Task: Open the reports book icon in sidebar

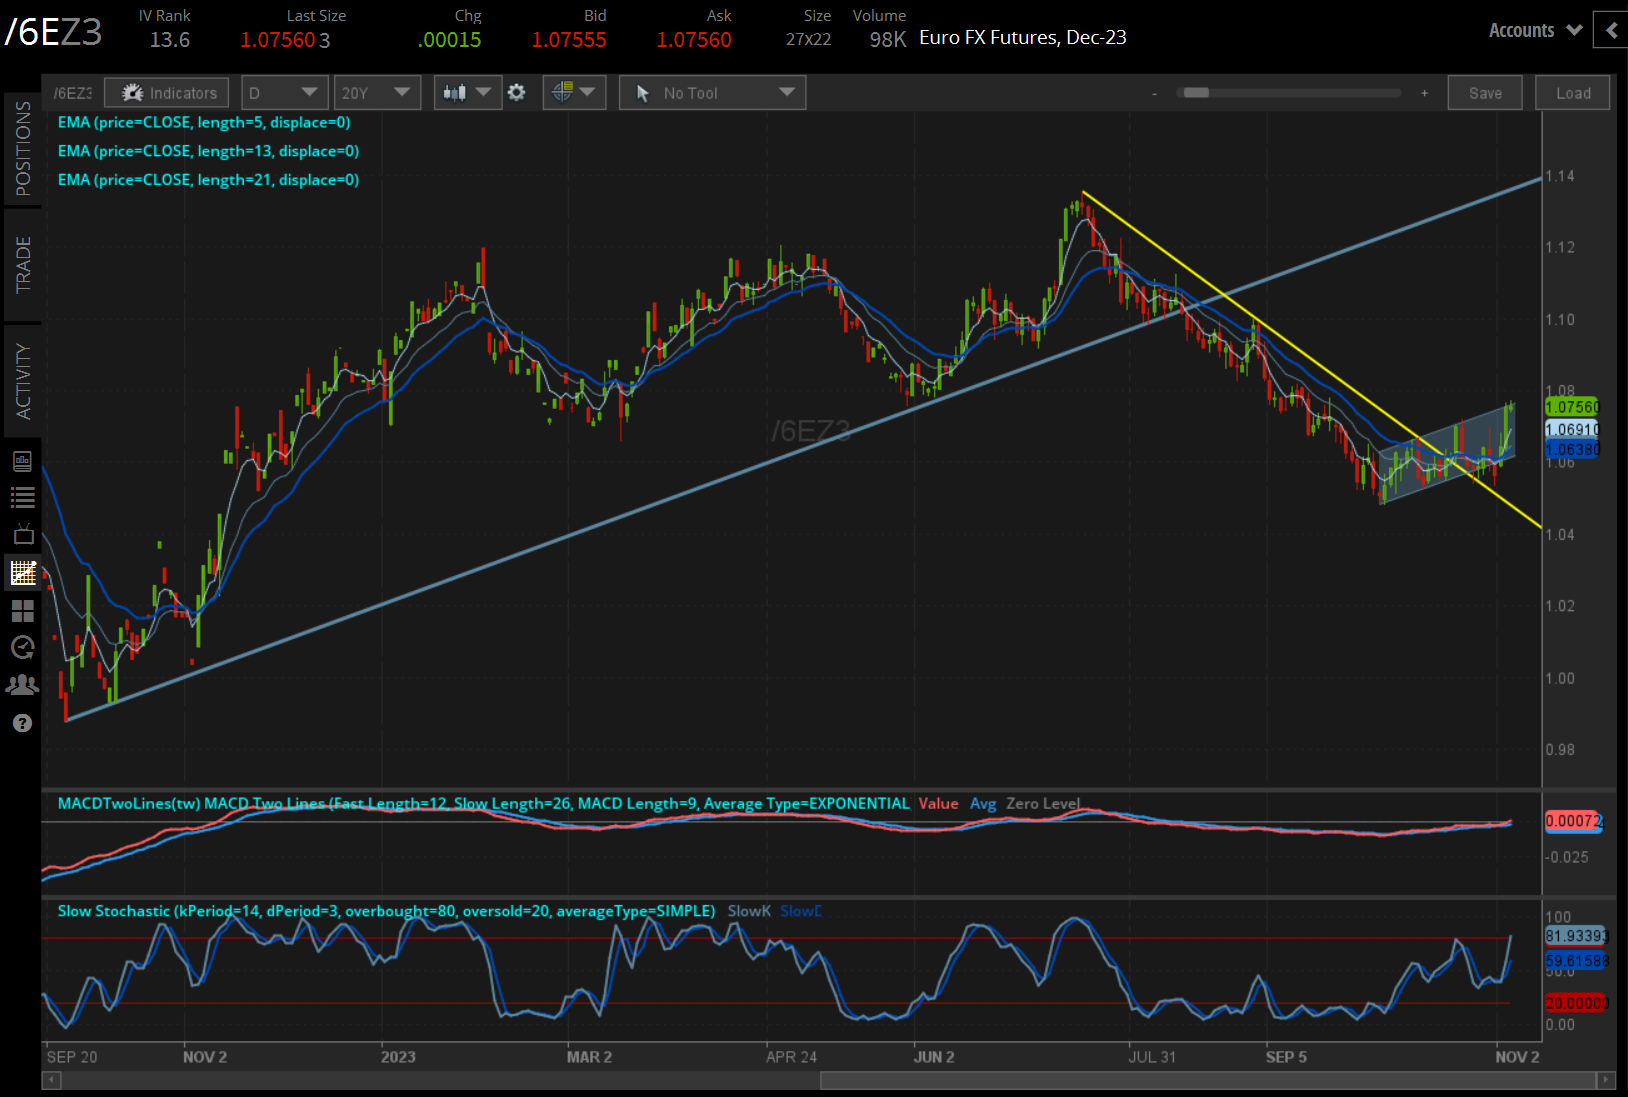Action: [22, 461]
